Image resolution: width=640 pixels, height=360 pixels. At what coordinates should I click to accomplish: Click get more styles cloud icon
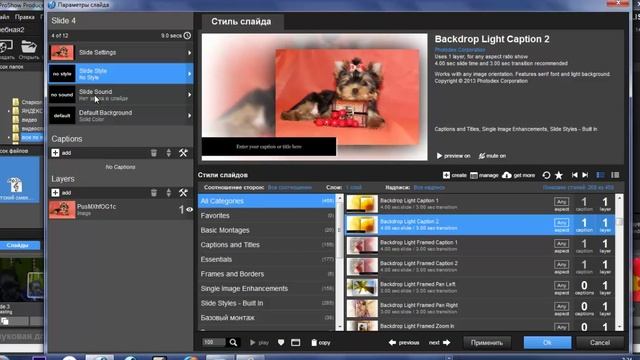pyautogui.click(x=507, y=175)
